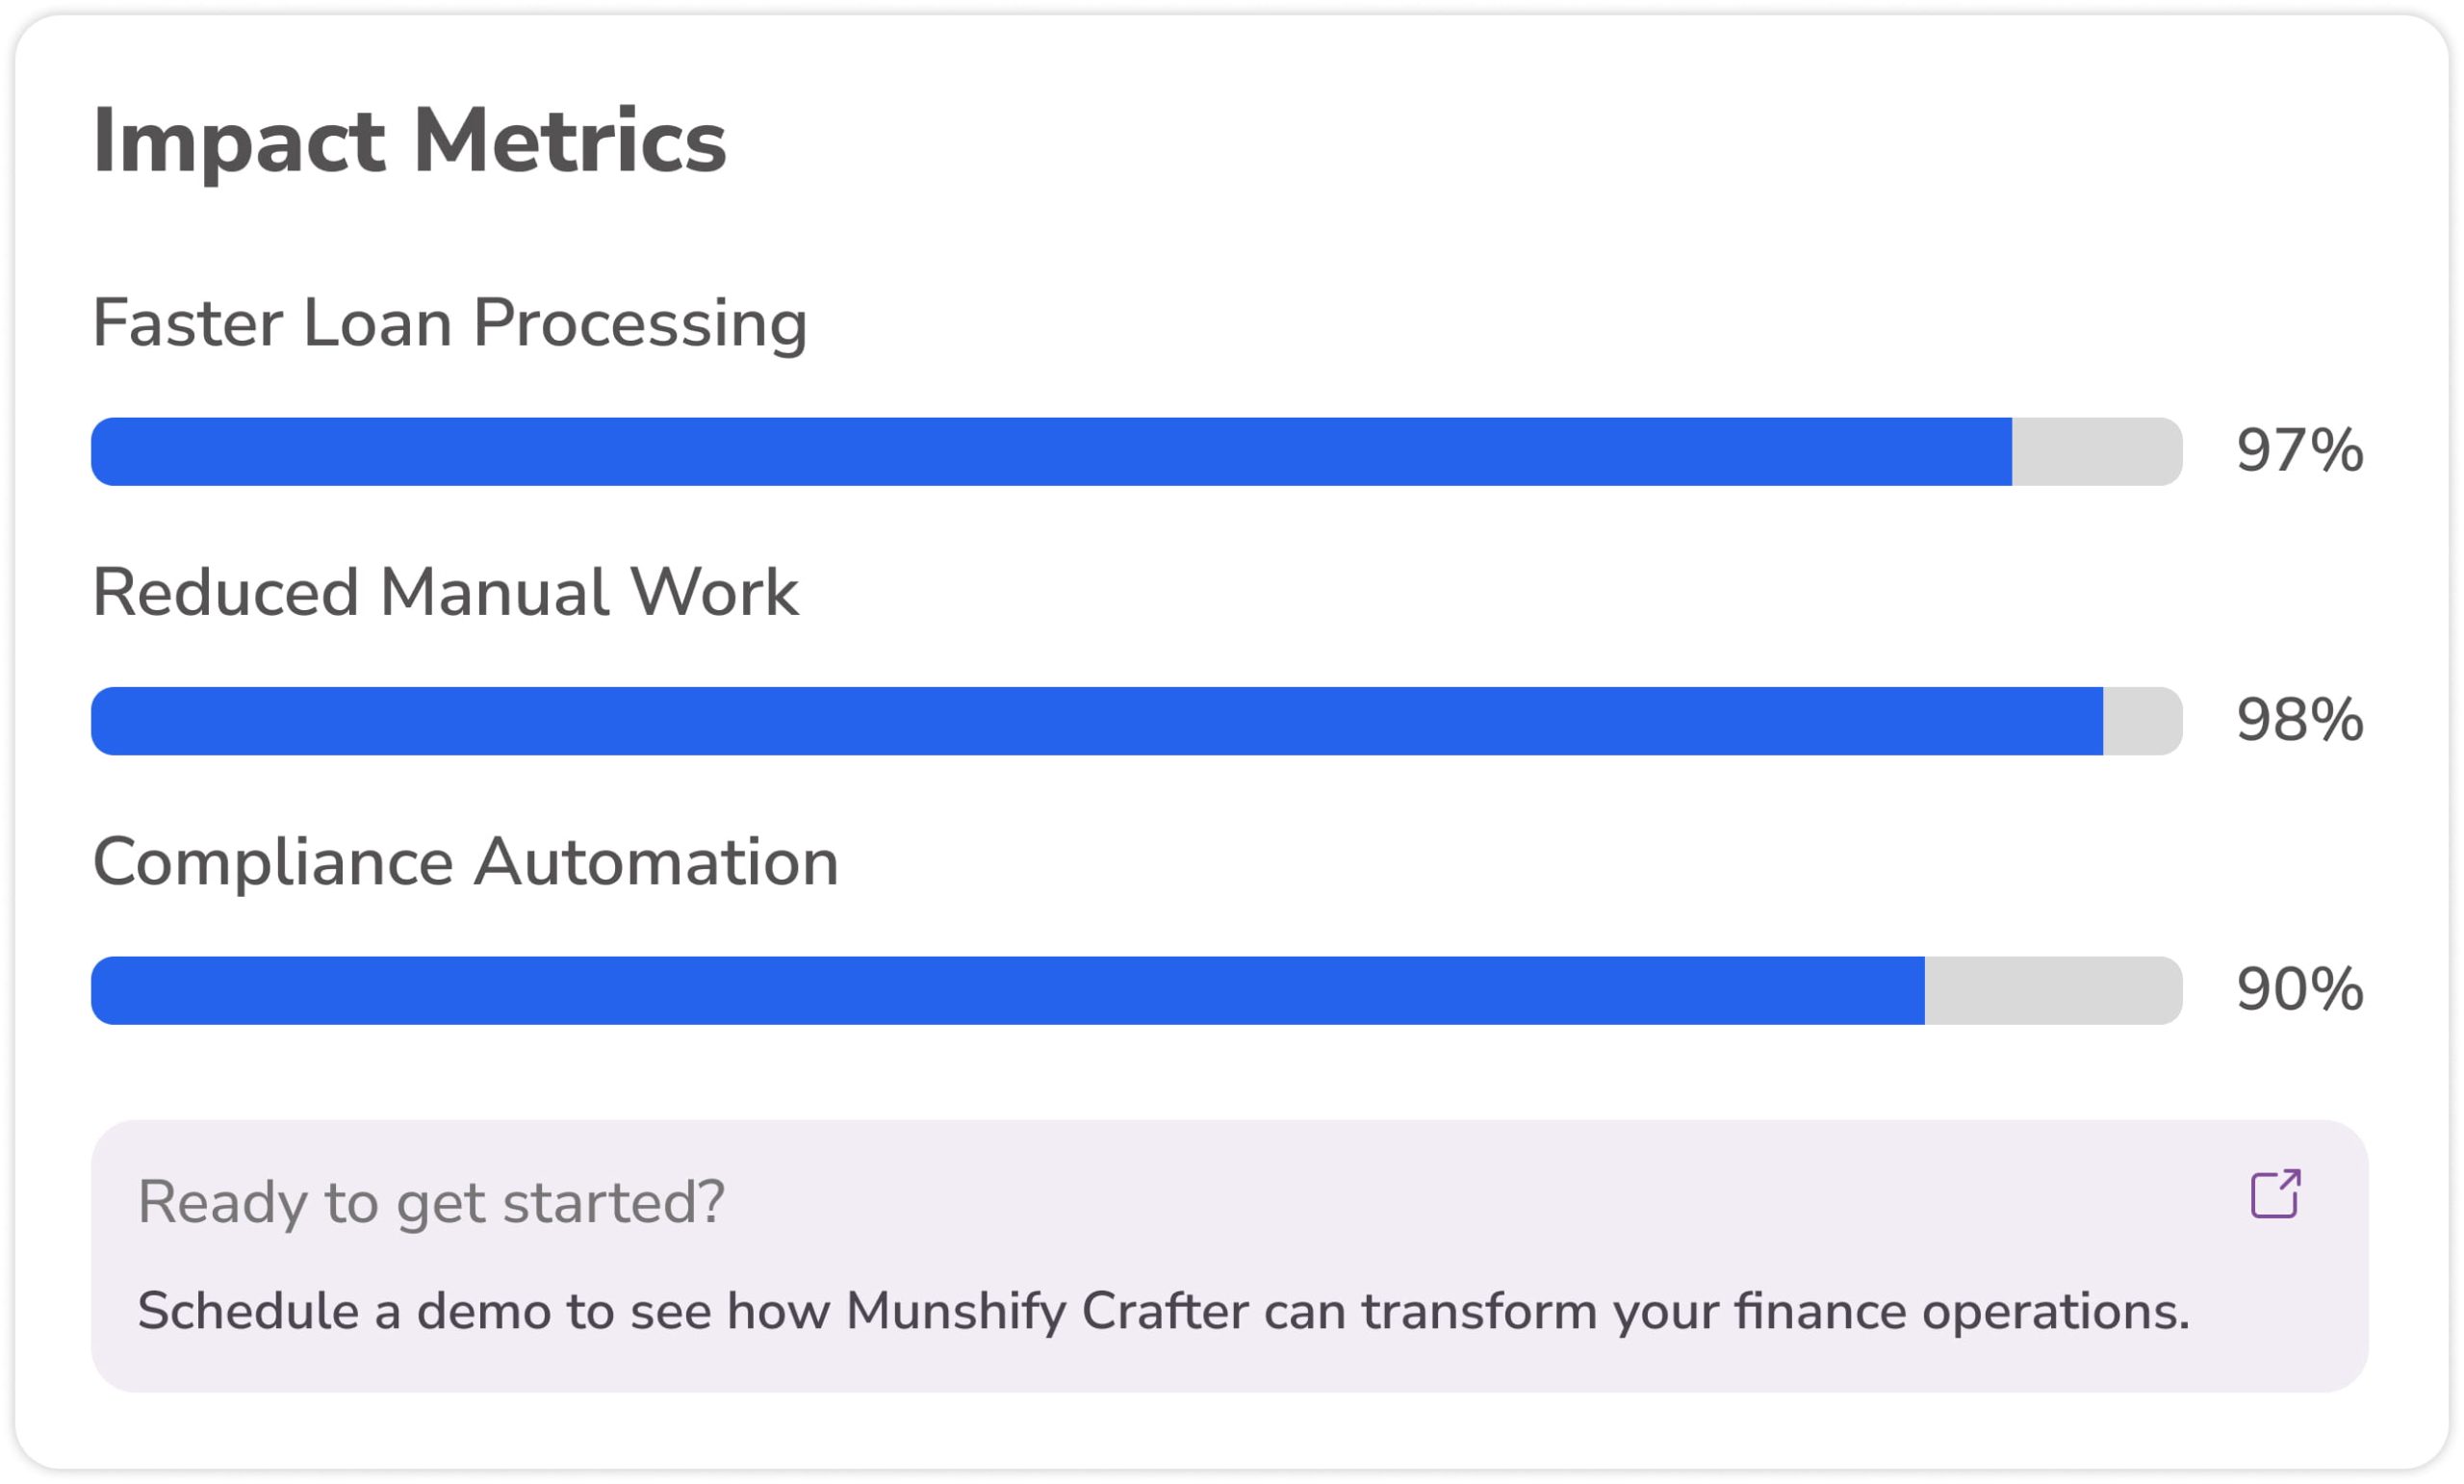Screen dimensions: 2464x1484
Task: Click the Schedule a demo description text
Action: [1164, 1312]
